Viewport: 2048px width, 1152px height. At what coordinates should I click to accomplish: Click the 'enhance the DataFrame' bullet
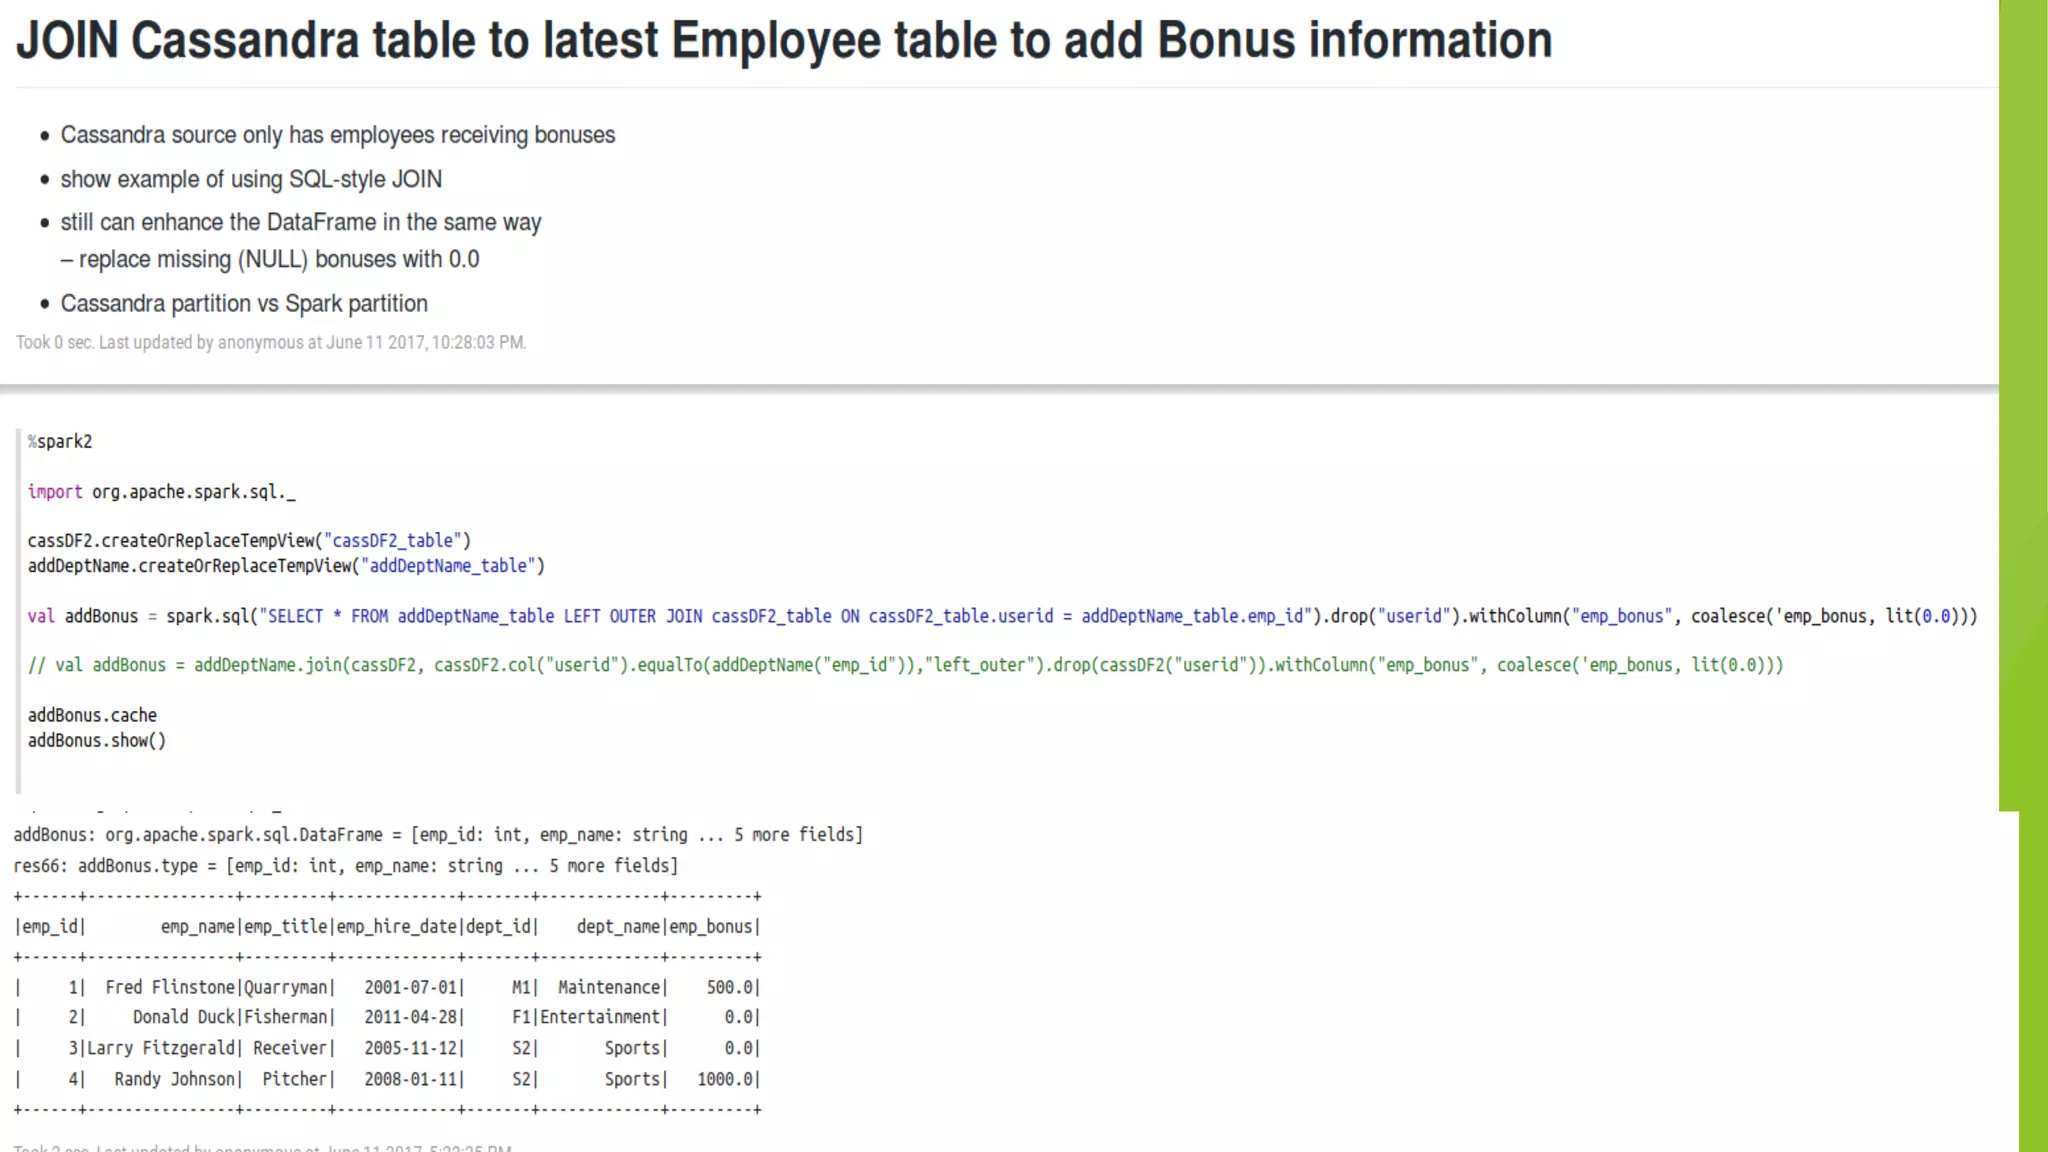coord(300,222)
